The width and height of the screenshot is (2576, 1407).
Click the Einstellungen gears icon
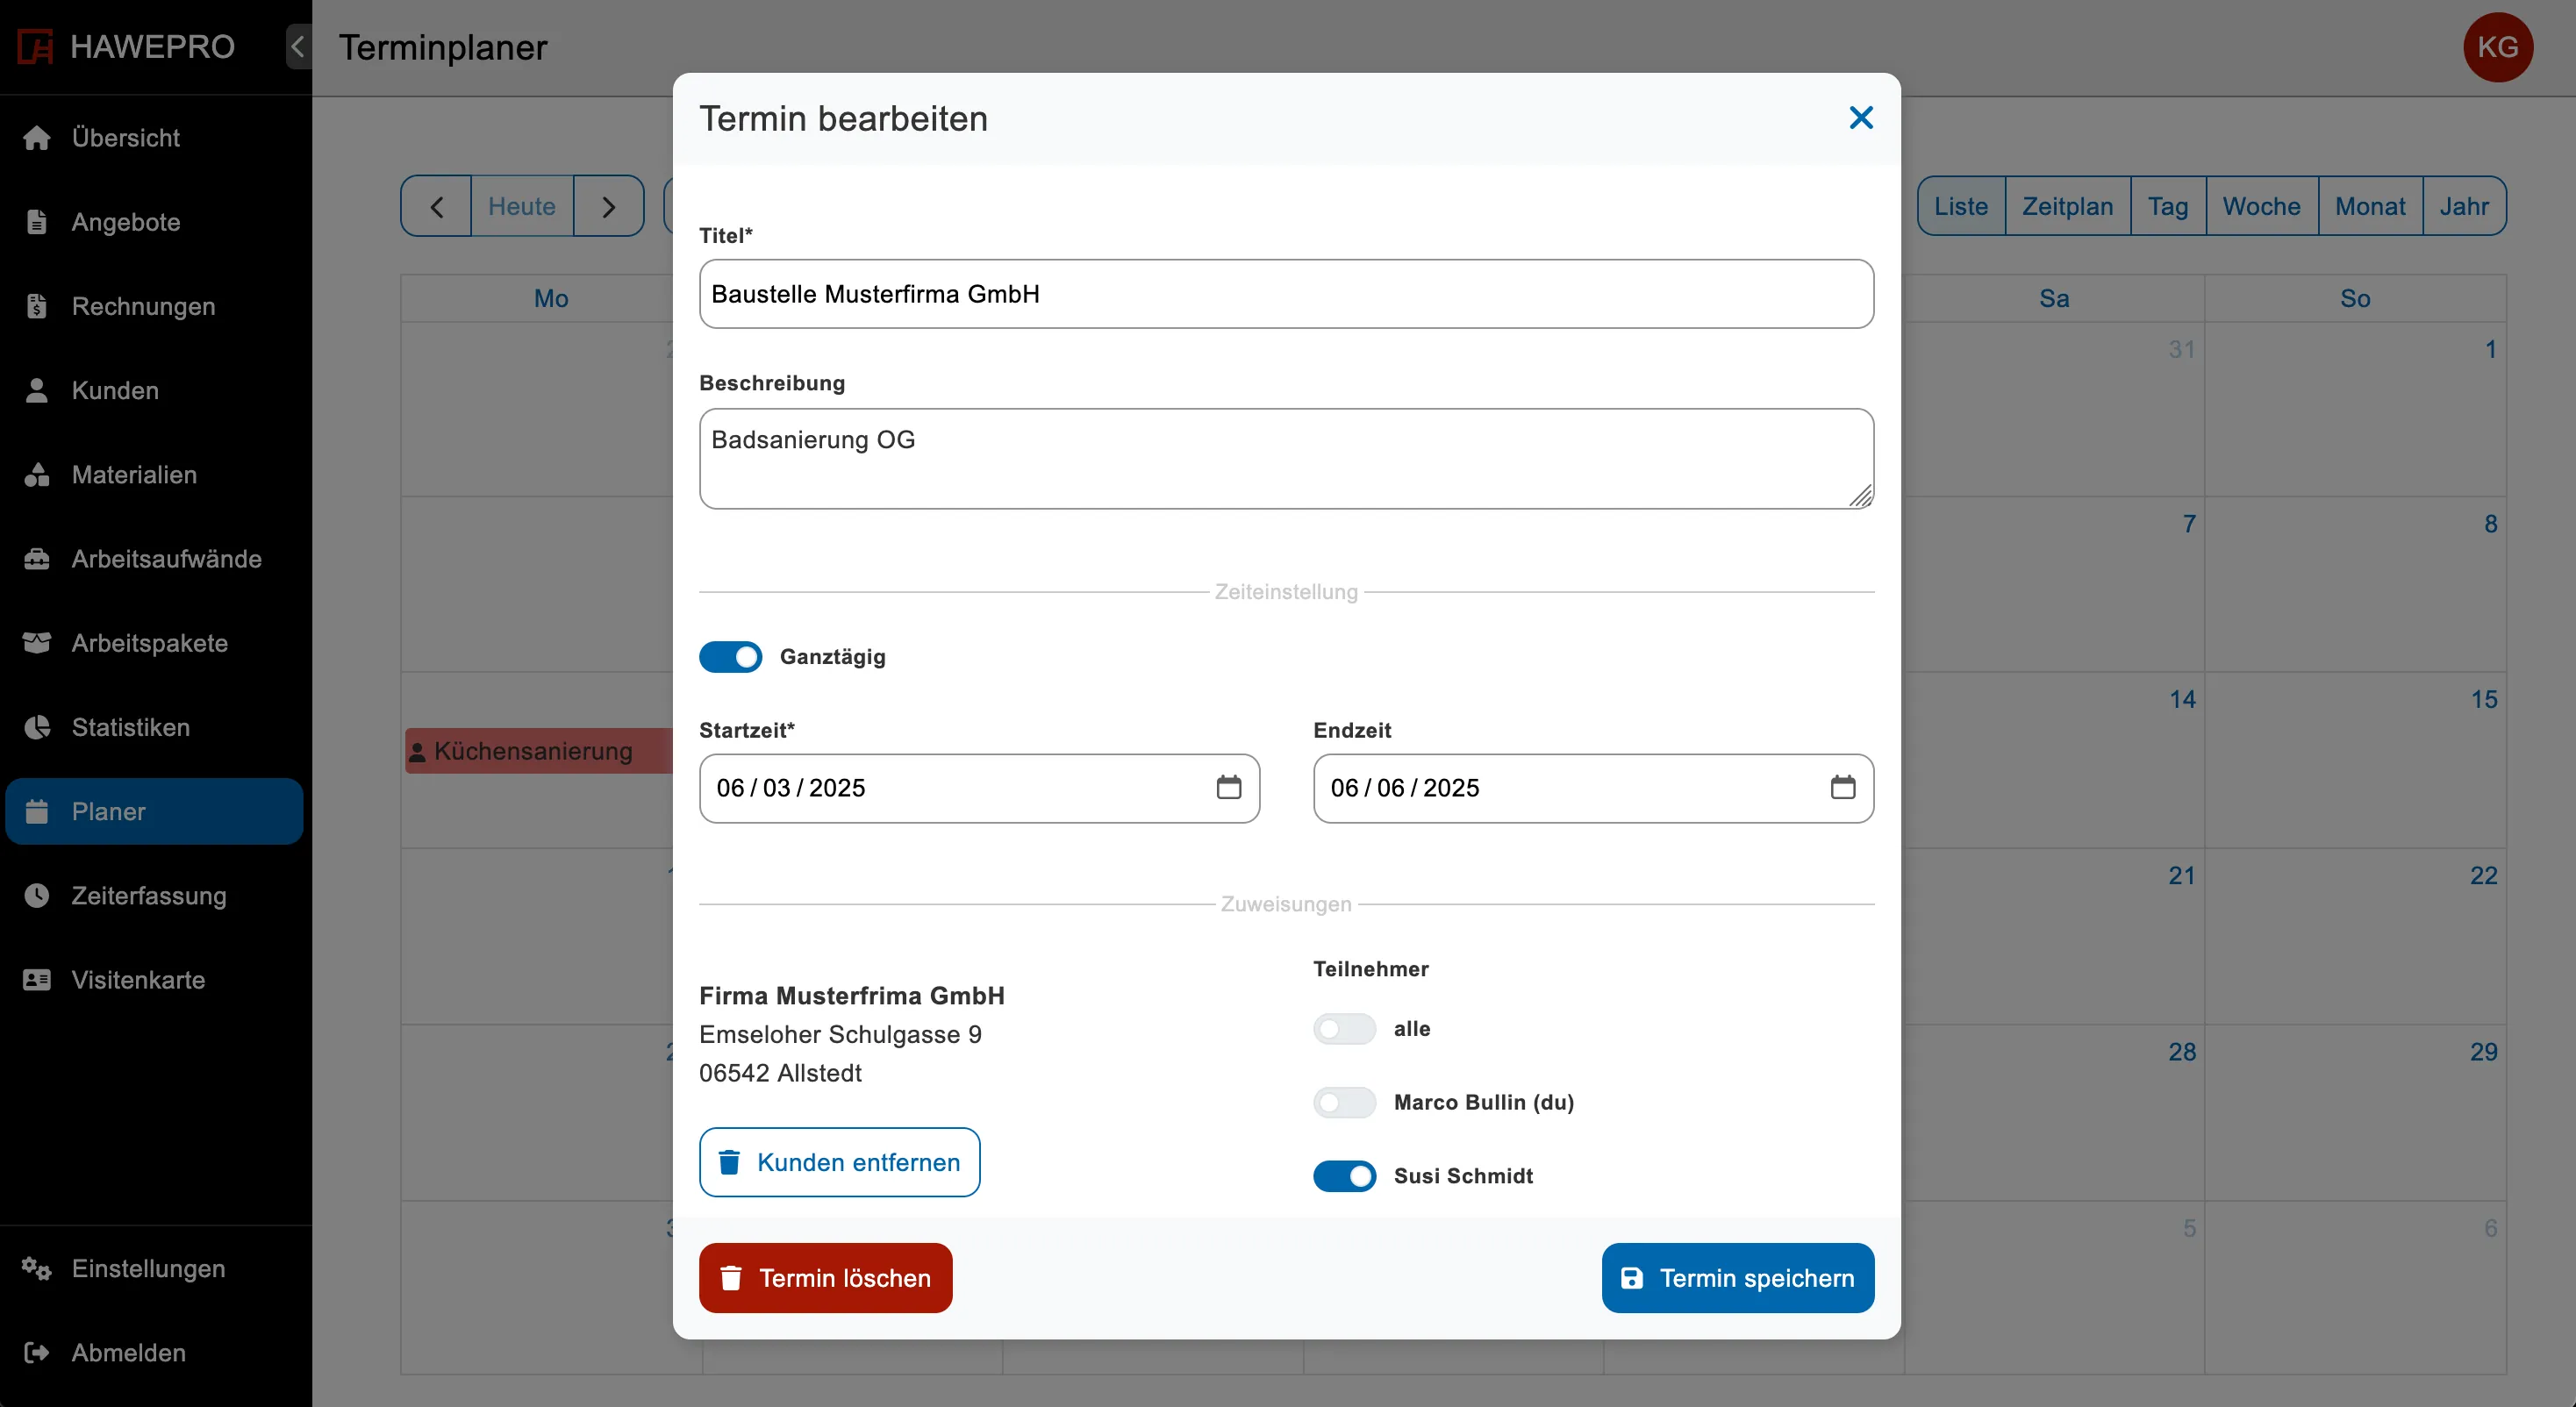pyautogui.click(x=37, y=1268)
